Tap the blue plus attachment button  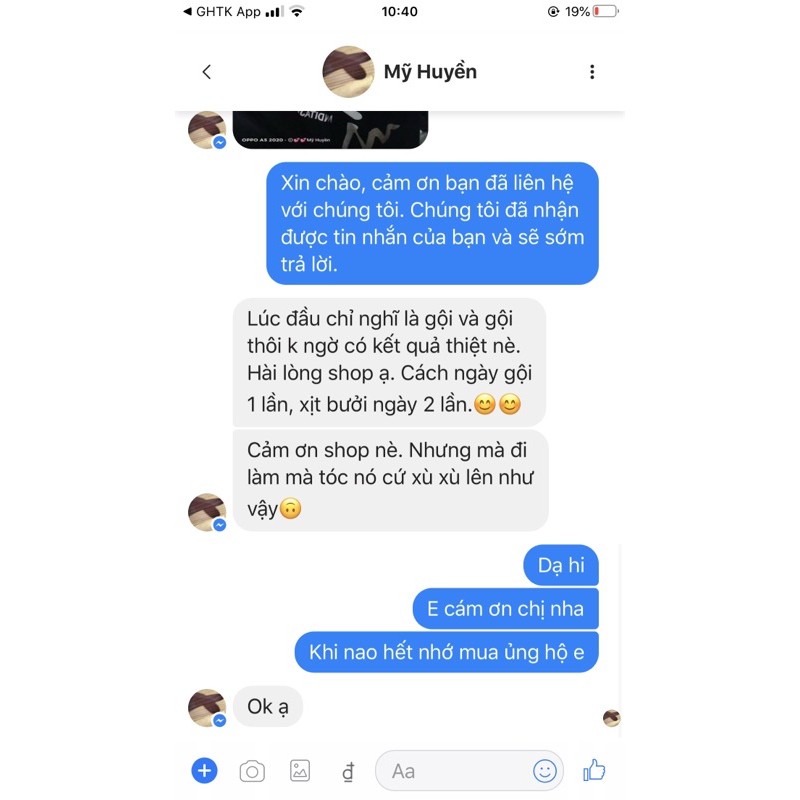click(204, 770)
